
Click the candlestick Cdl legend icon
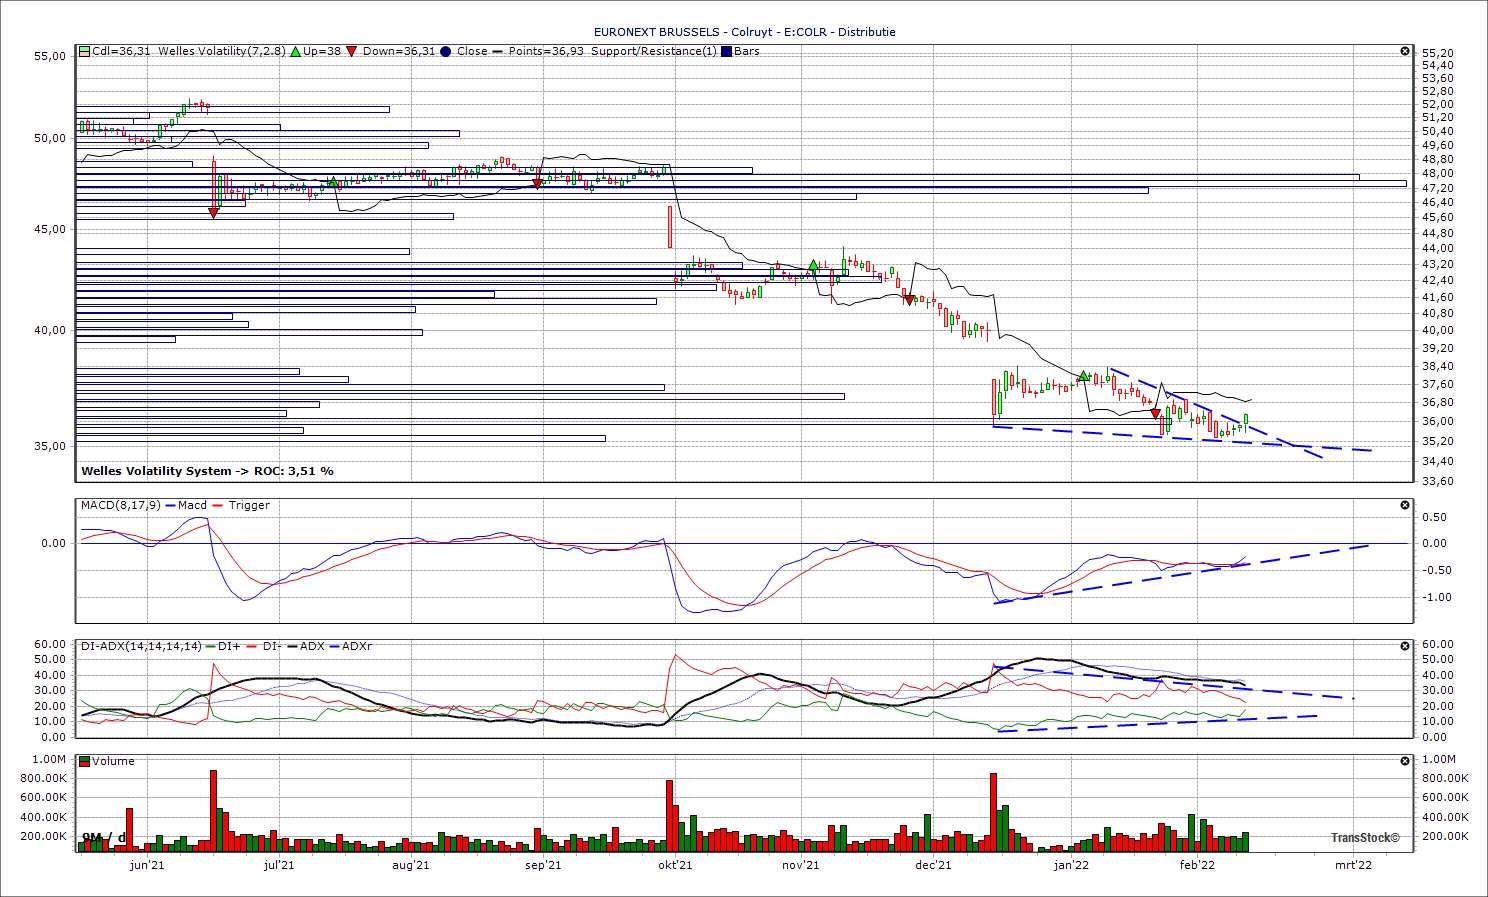[85, 51]
